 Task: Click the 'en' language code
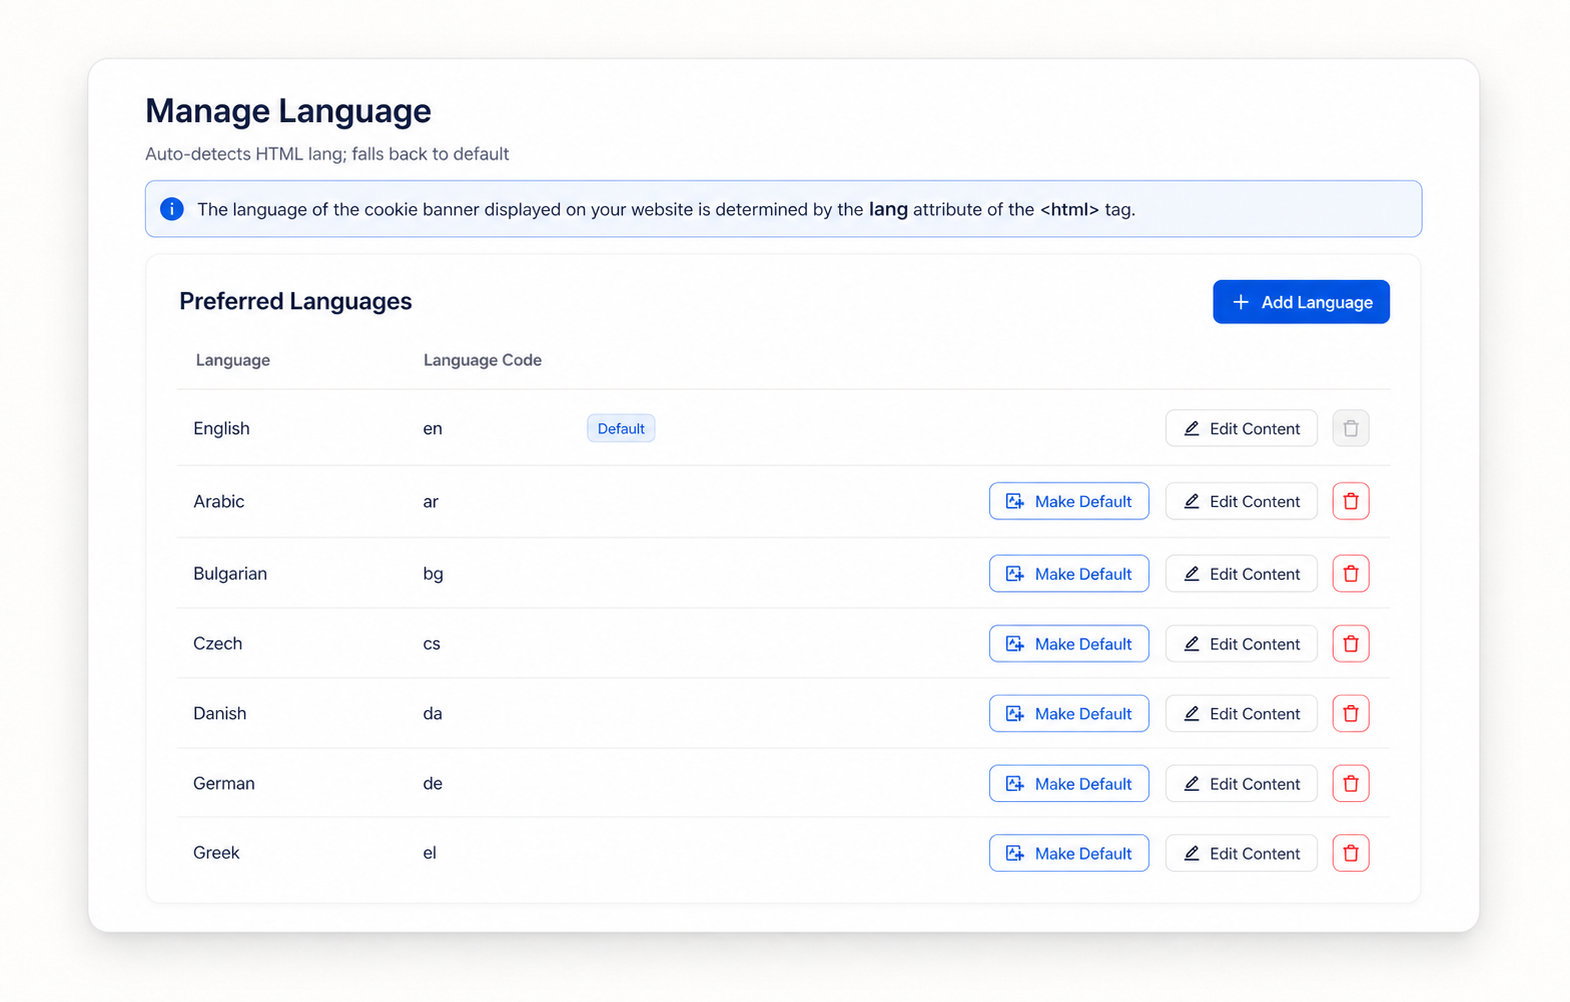(432, 429)
